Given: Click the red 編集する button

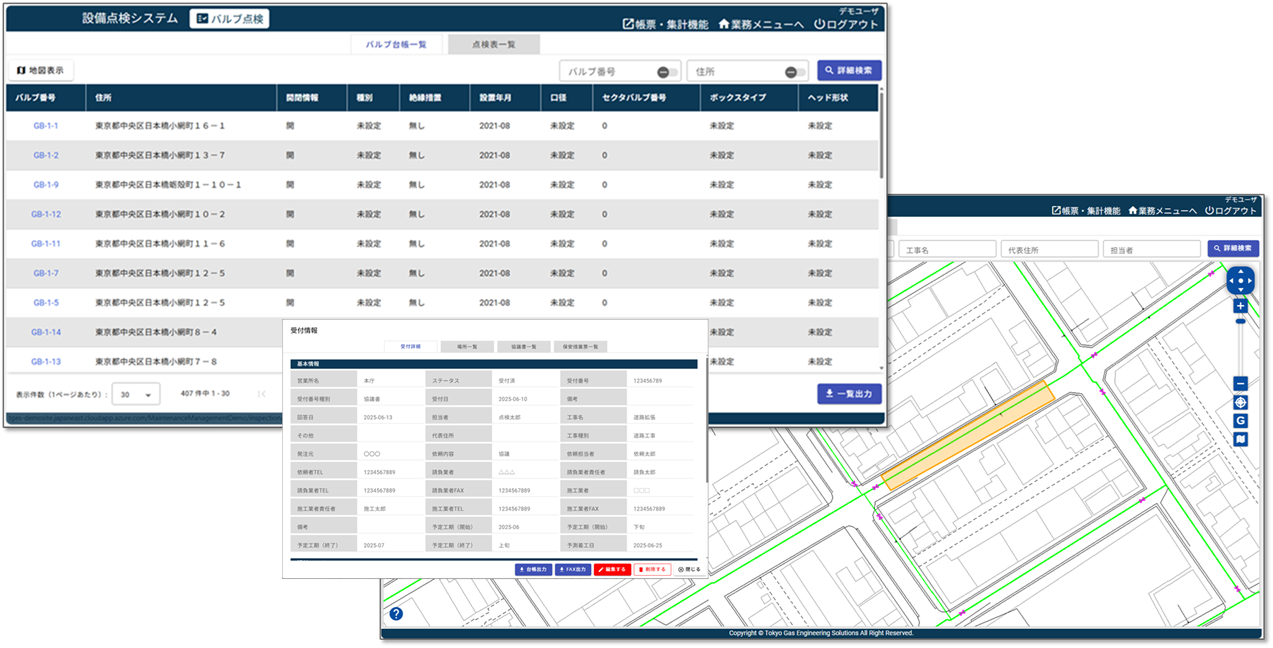Looking at the screenshot, I should coord(612,569).
